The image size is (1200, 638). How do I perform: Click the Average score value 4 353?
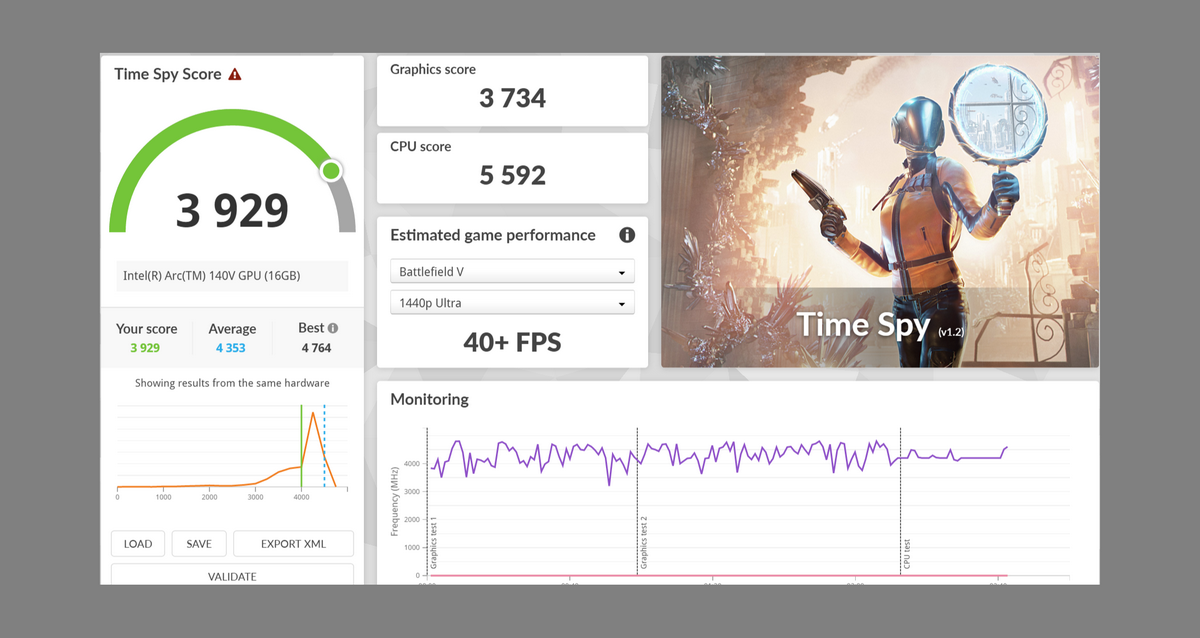(231, 348)
